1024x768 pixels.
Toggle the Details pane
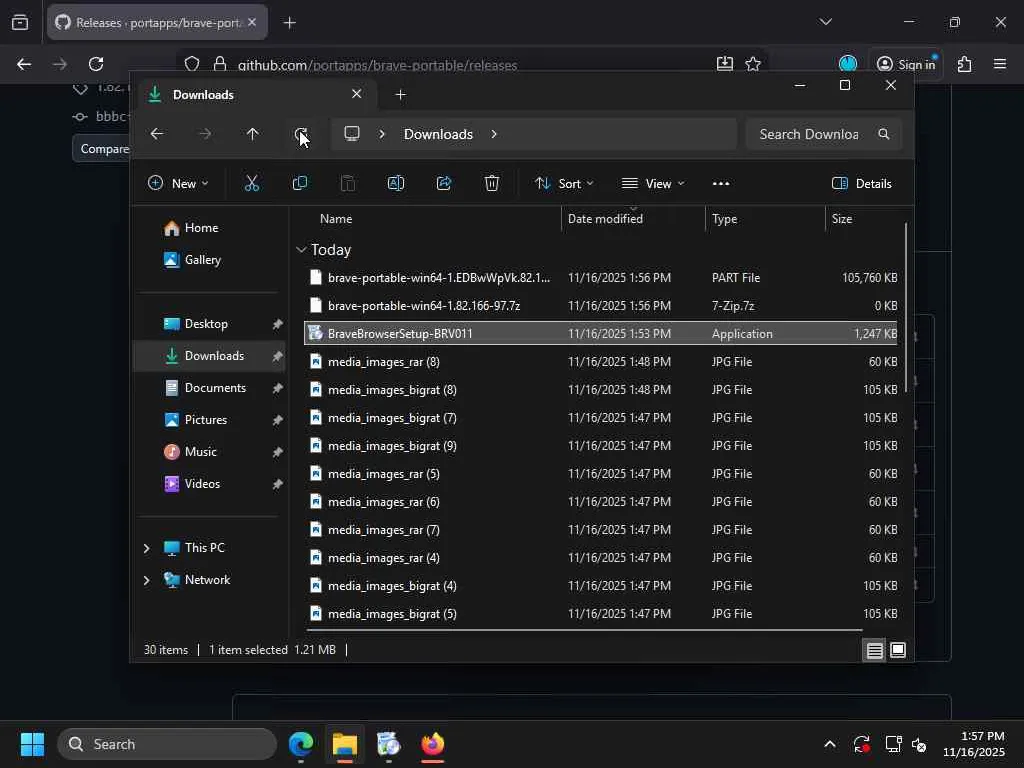862,184
